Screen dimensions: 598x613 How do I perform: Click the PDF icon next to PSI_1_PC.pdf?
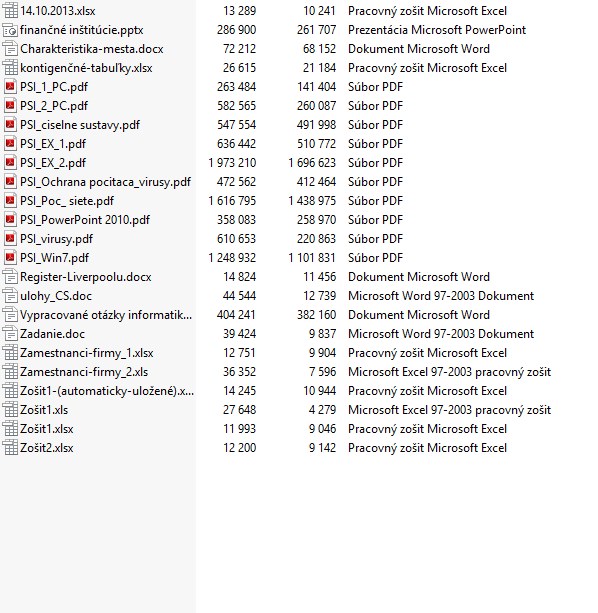pos(10,87)
